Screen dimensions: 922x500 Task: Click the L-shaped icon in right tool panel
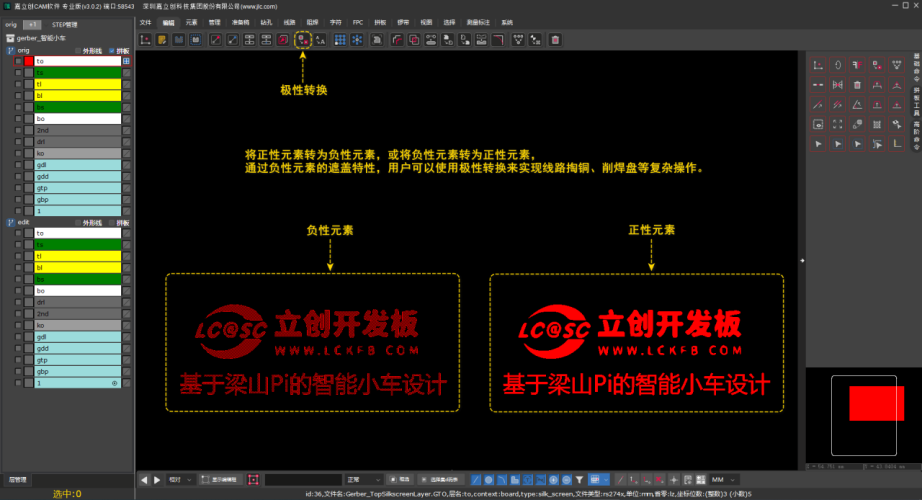tap(897, 144)
